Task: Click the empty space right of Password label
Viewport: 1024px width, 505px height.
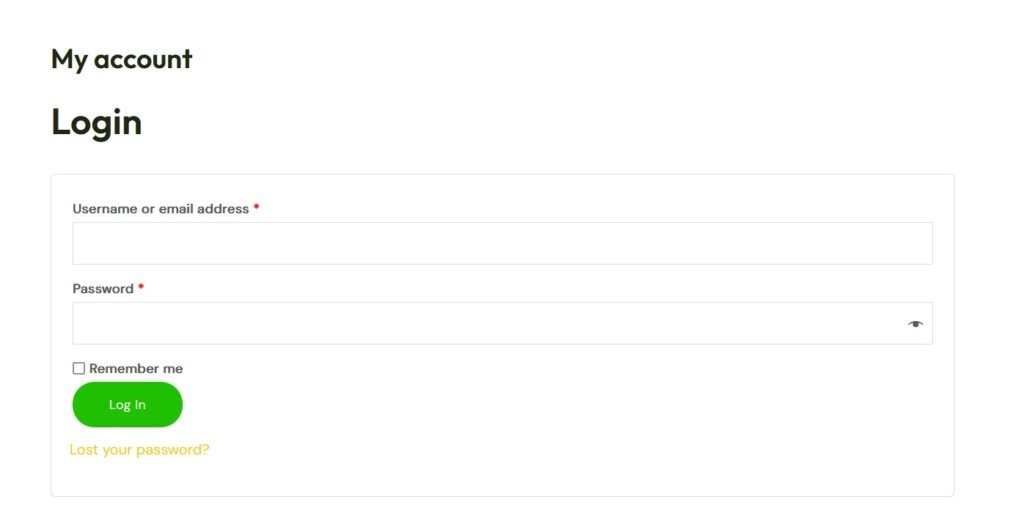Action: (x=500, y=289)
